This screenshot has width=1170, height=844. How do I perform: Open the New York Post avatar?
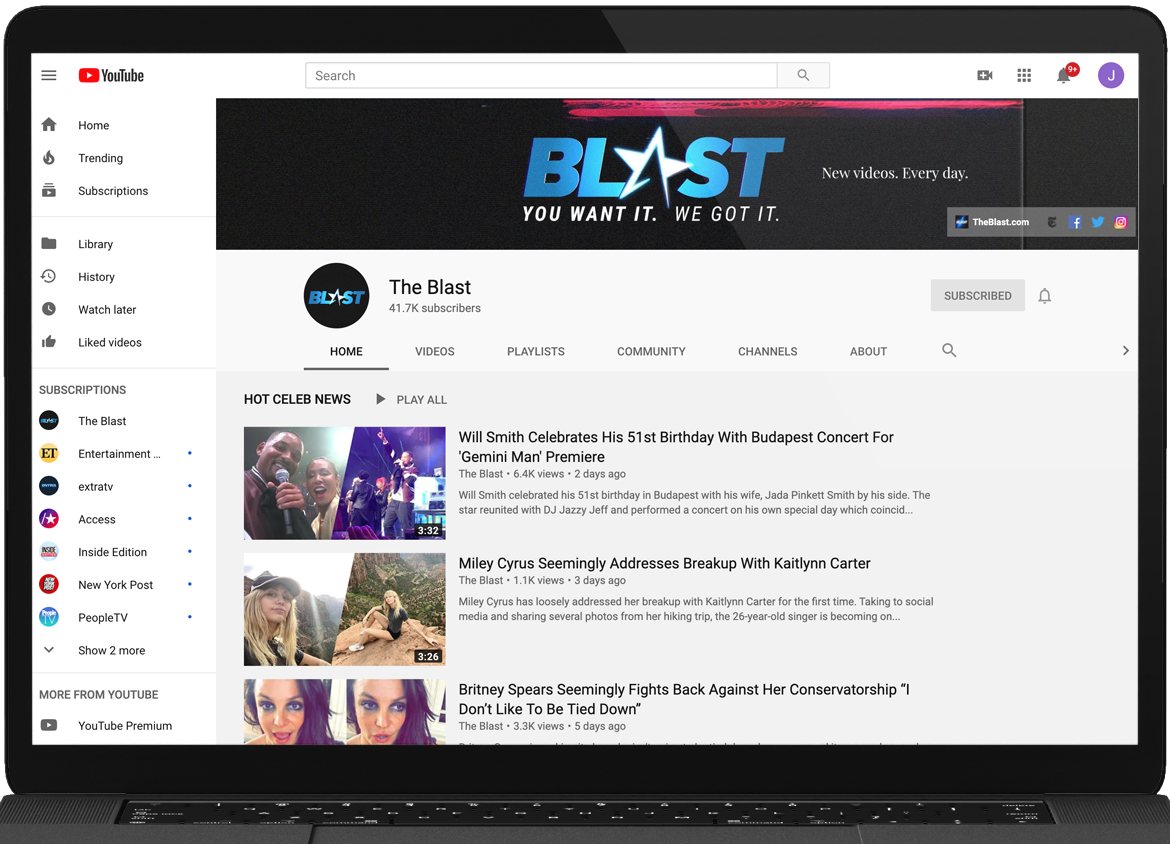click(49, 584)
